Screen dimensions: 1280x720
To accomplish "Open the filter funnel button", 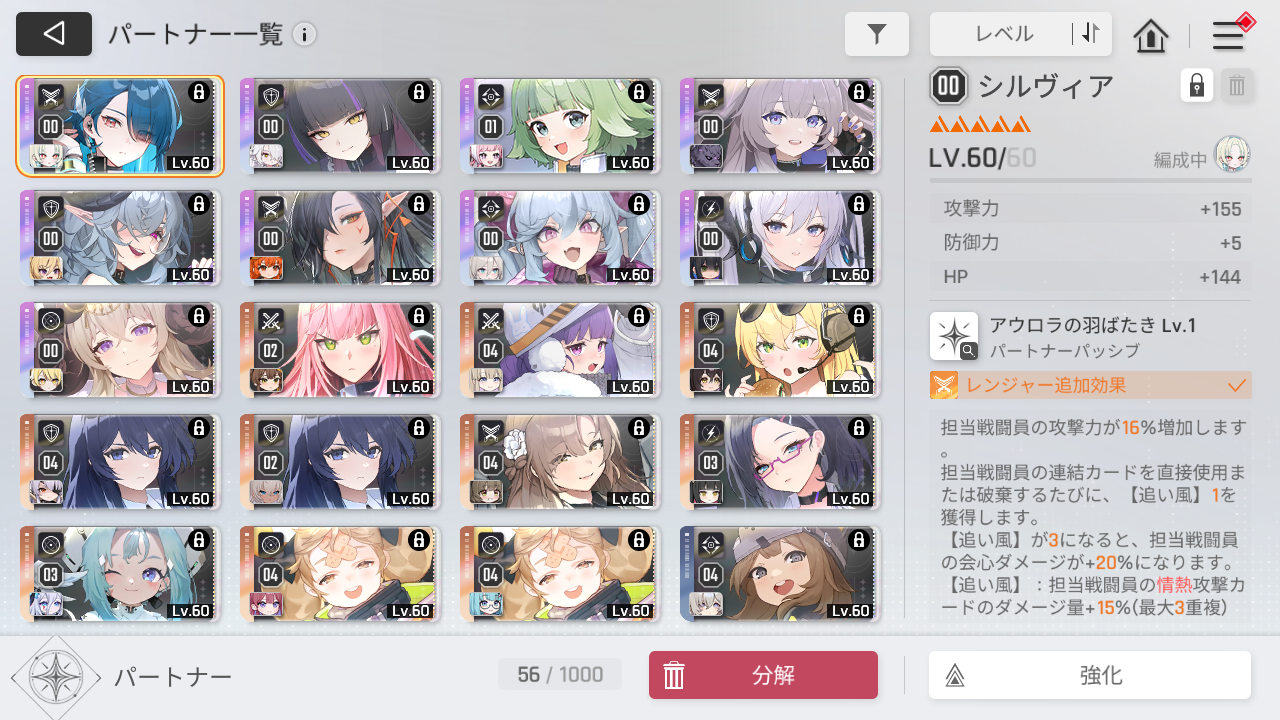I will [x=877, y=34].
